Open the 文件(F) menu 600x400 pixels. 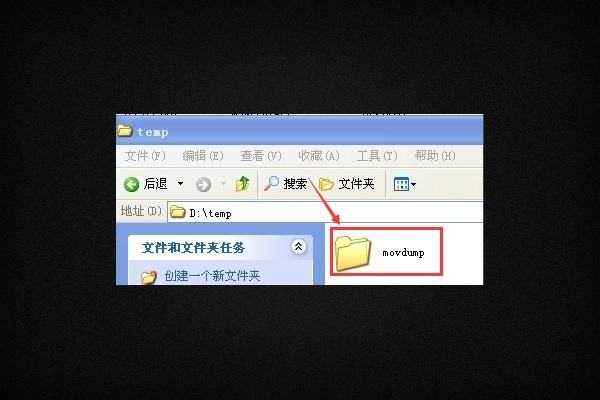145,156
